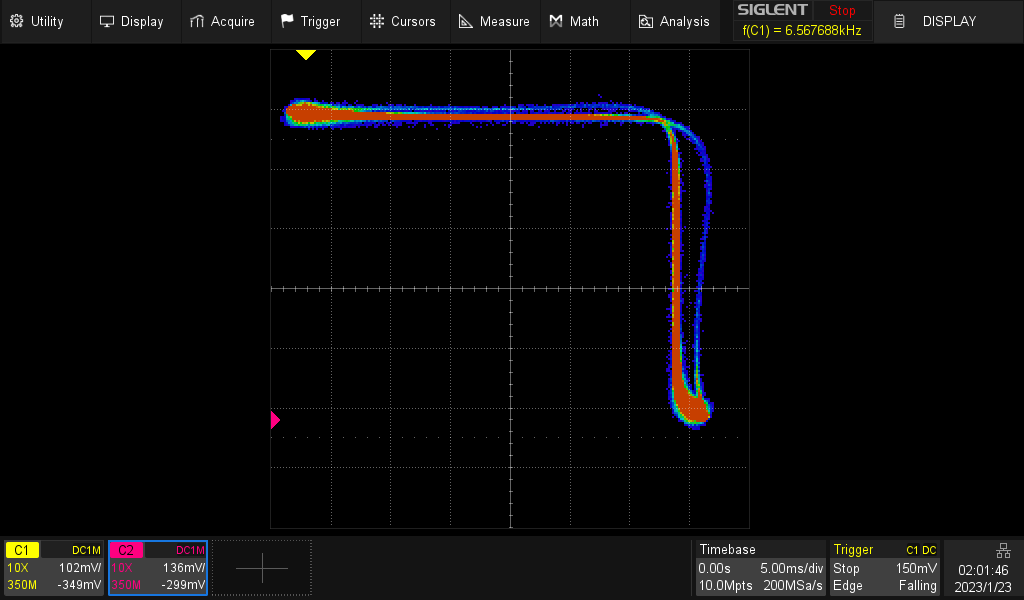Open the Cursors menu

pos(402,21)
